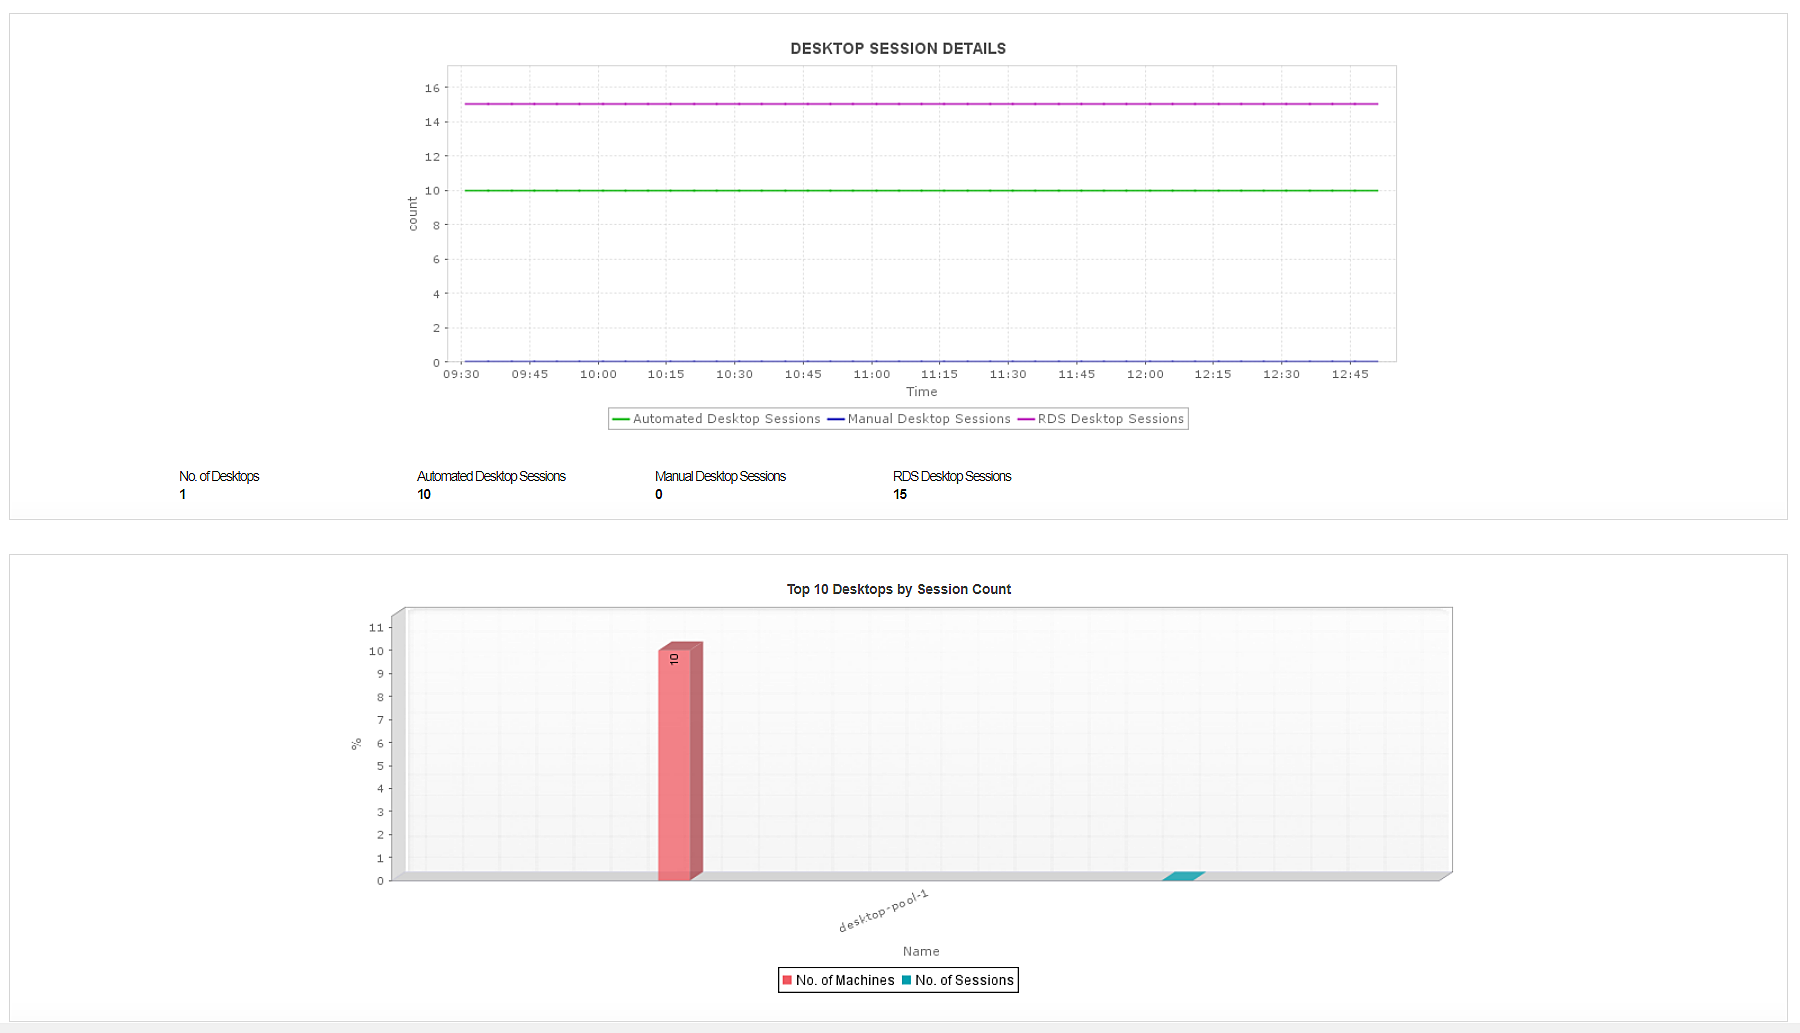The height and width of the screenshot is (1033, 1800).
Task: Click the RDS Desktop Sessions summary label
Action: pyautogui.click(x=952, y=476)
